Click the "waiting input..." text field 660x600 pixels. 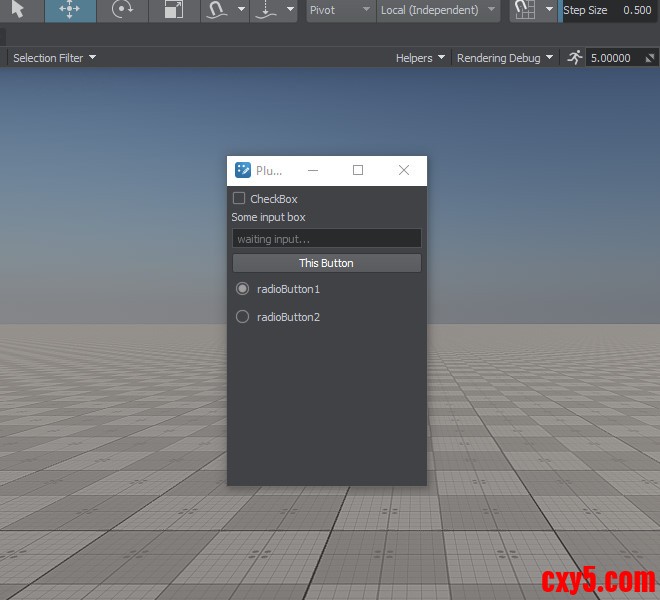(326, 239)
